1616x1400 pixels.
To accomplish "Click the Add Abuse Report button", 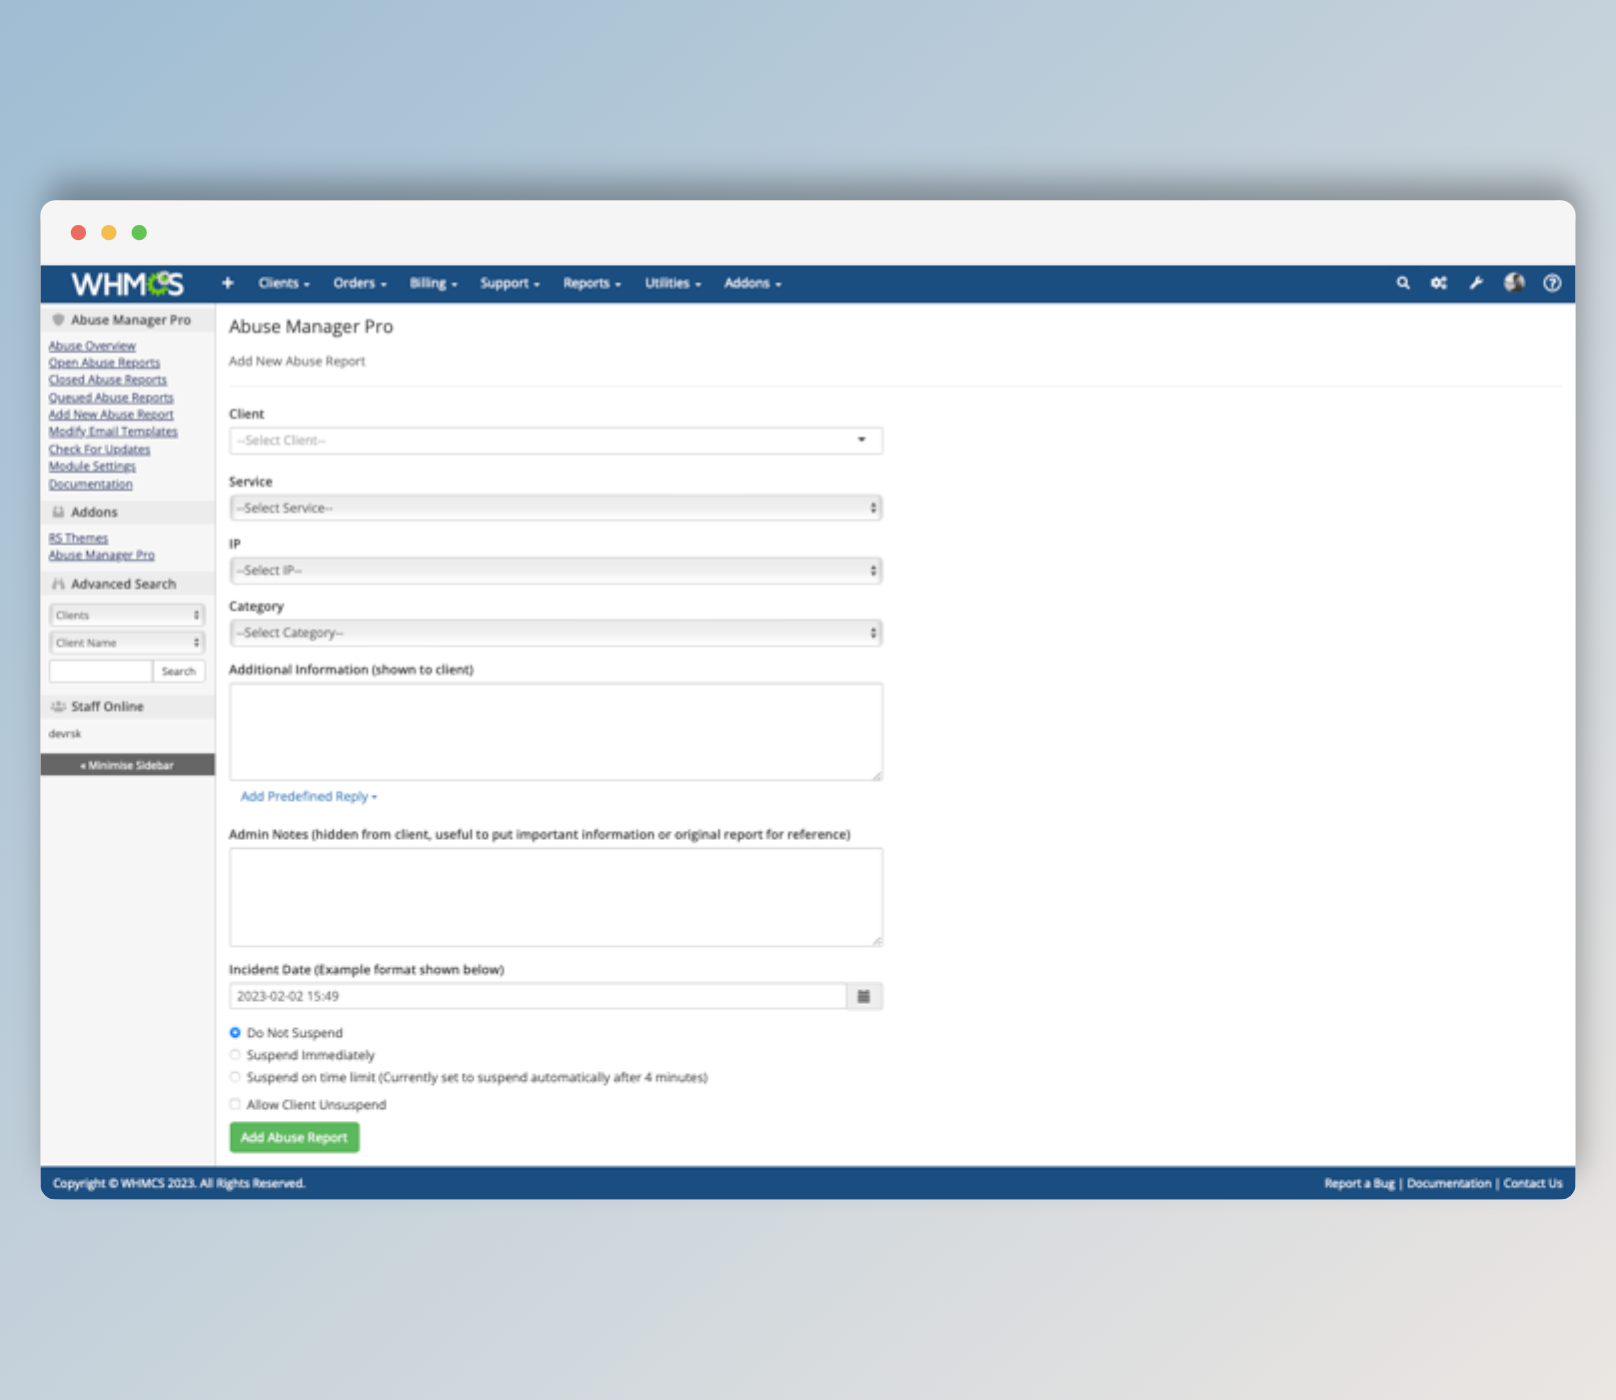I will tap(294, 1137).
